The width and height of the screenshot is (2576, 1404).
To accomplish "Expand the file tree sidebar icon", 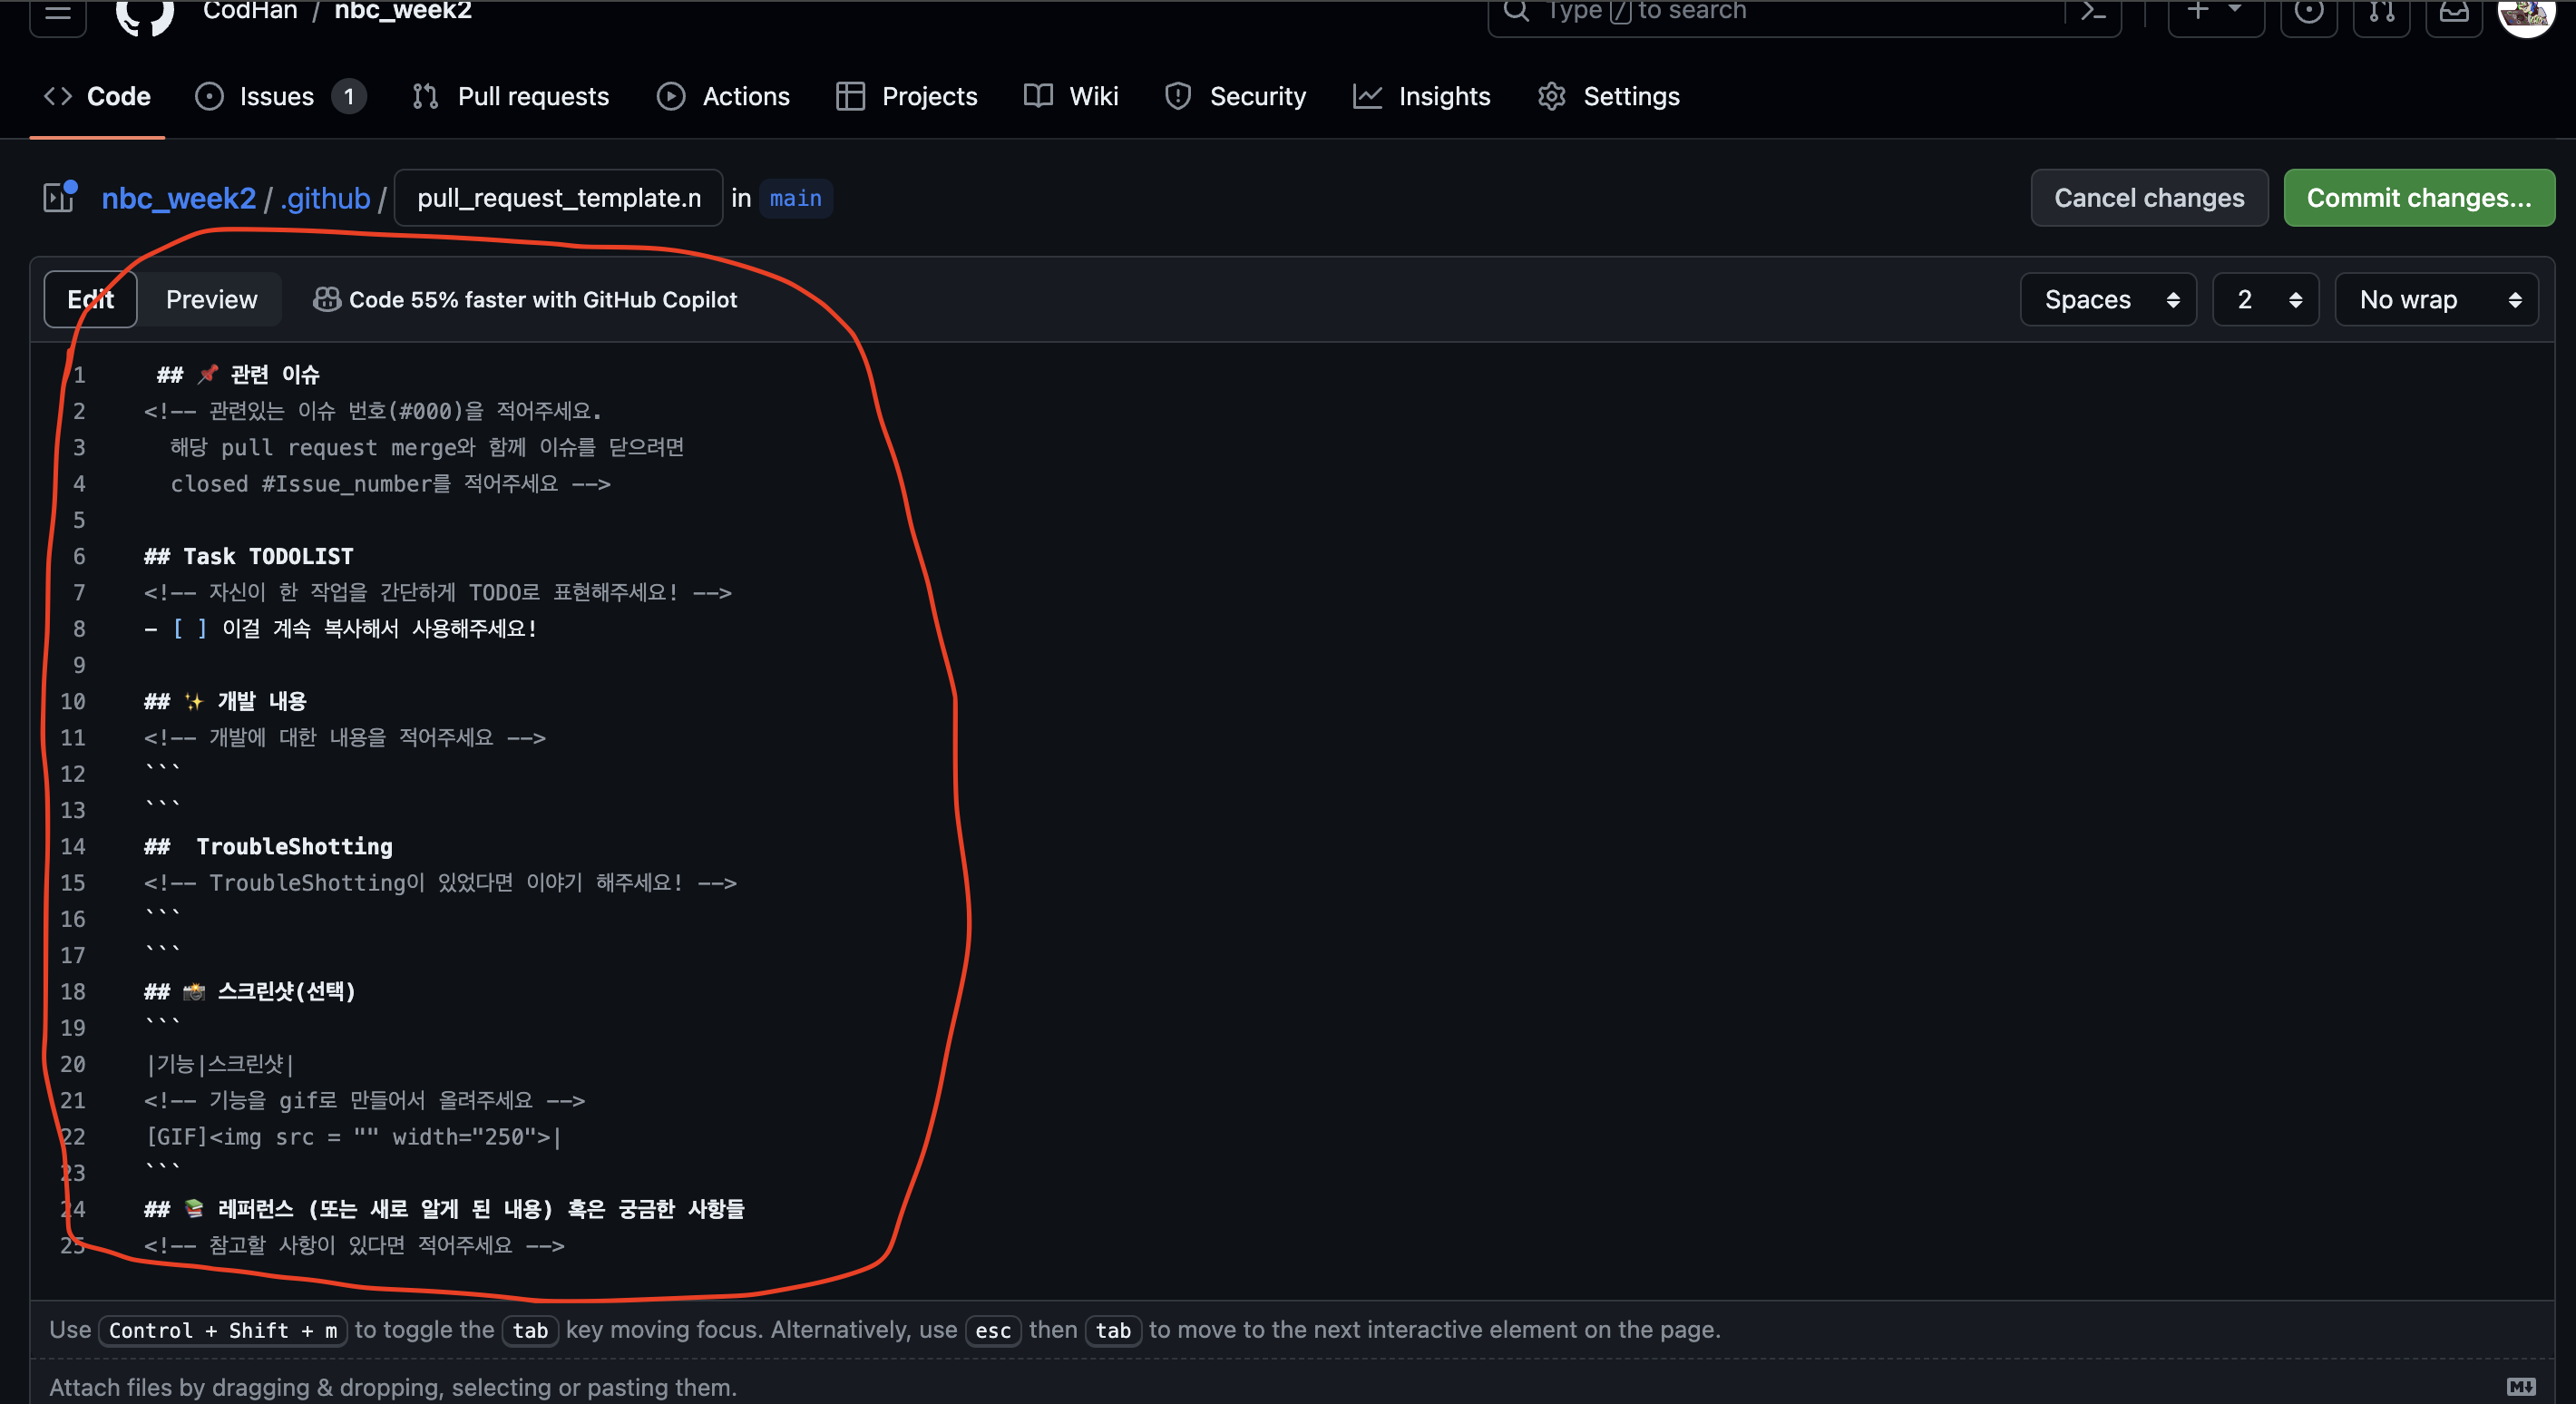I will pyautogui.click(x=60, y=197).
